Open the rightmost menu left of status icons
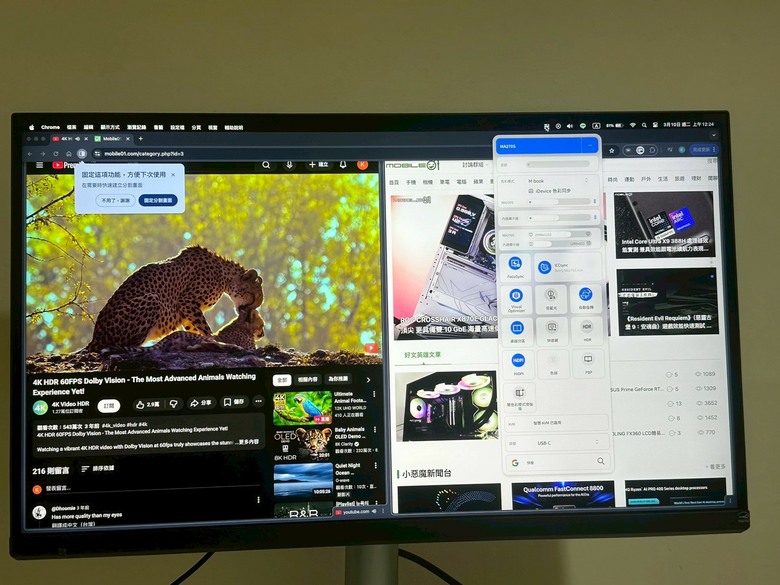This screenshot has height=585, width=780. coord(233,128)
